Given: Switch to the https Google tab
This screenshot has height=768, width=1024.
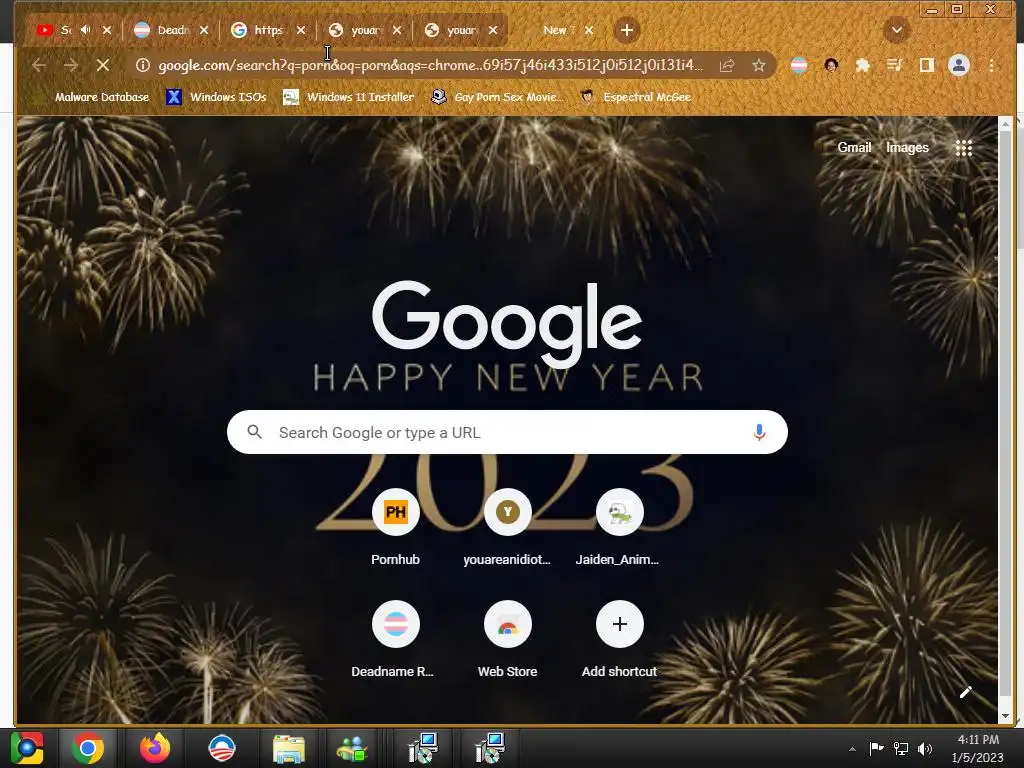Looking at the screenshot, I should pos(261,30).
